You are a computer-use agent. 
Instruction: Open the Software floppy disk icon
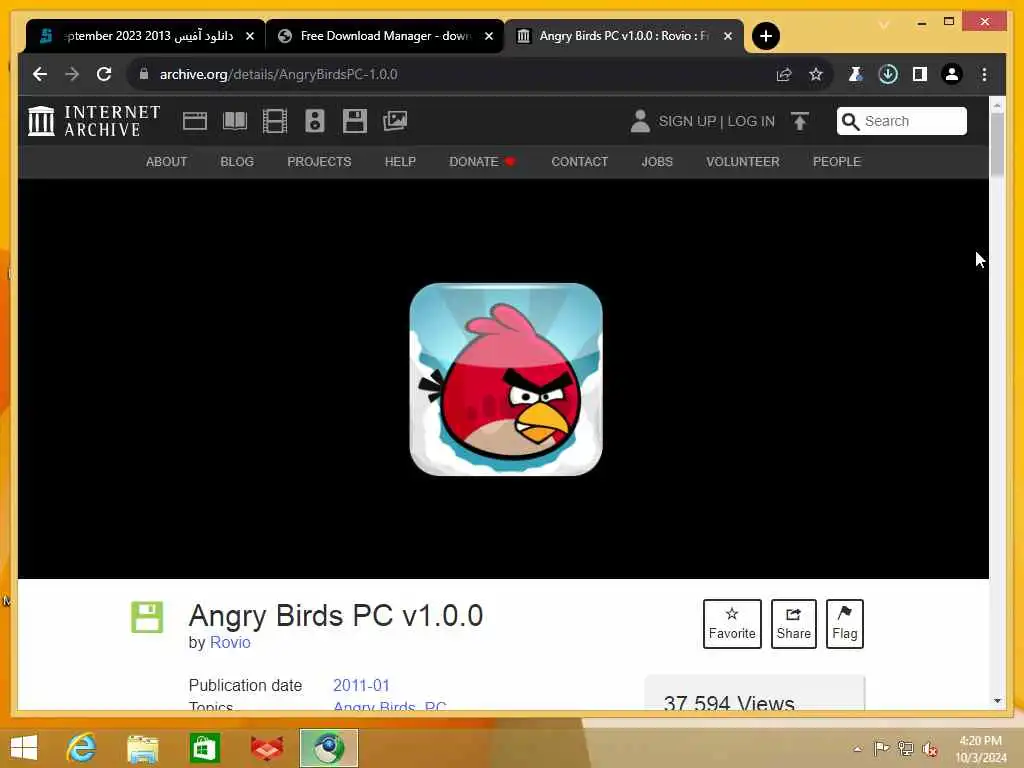click(355, 121)
